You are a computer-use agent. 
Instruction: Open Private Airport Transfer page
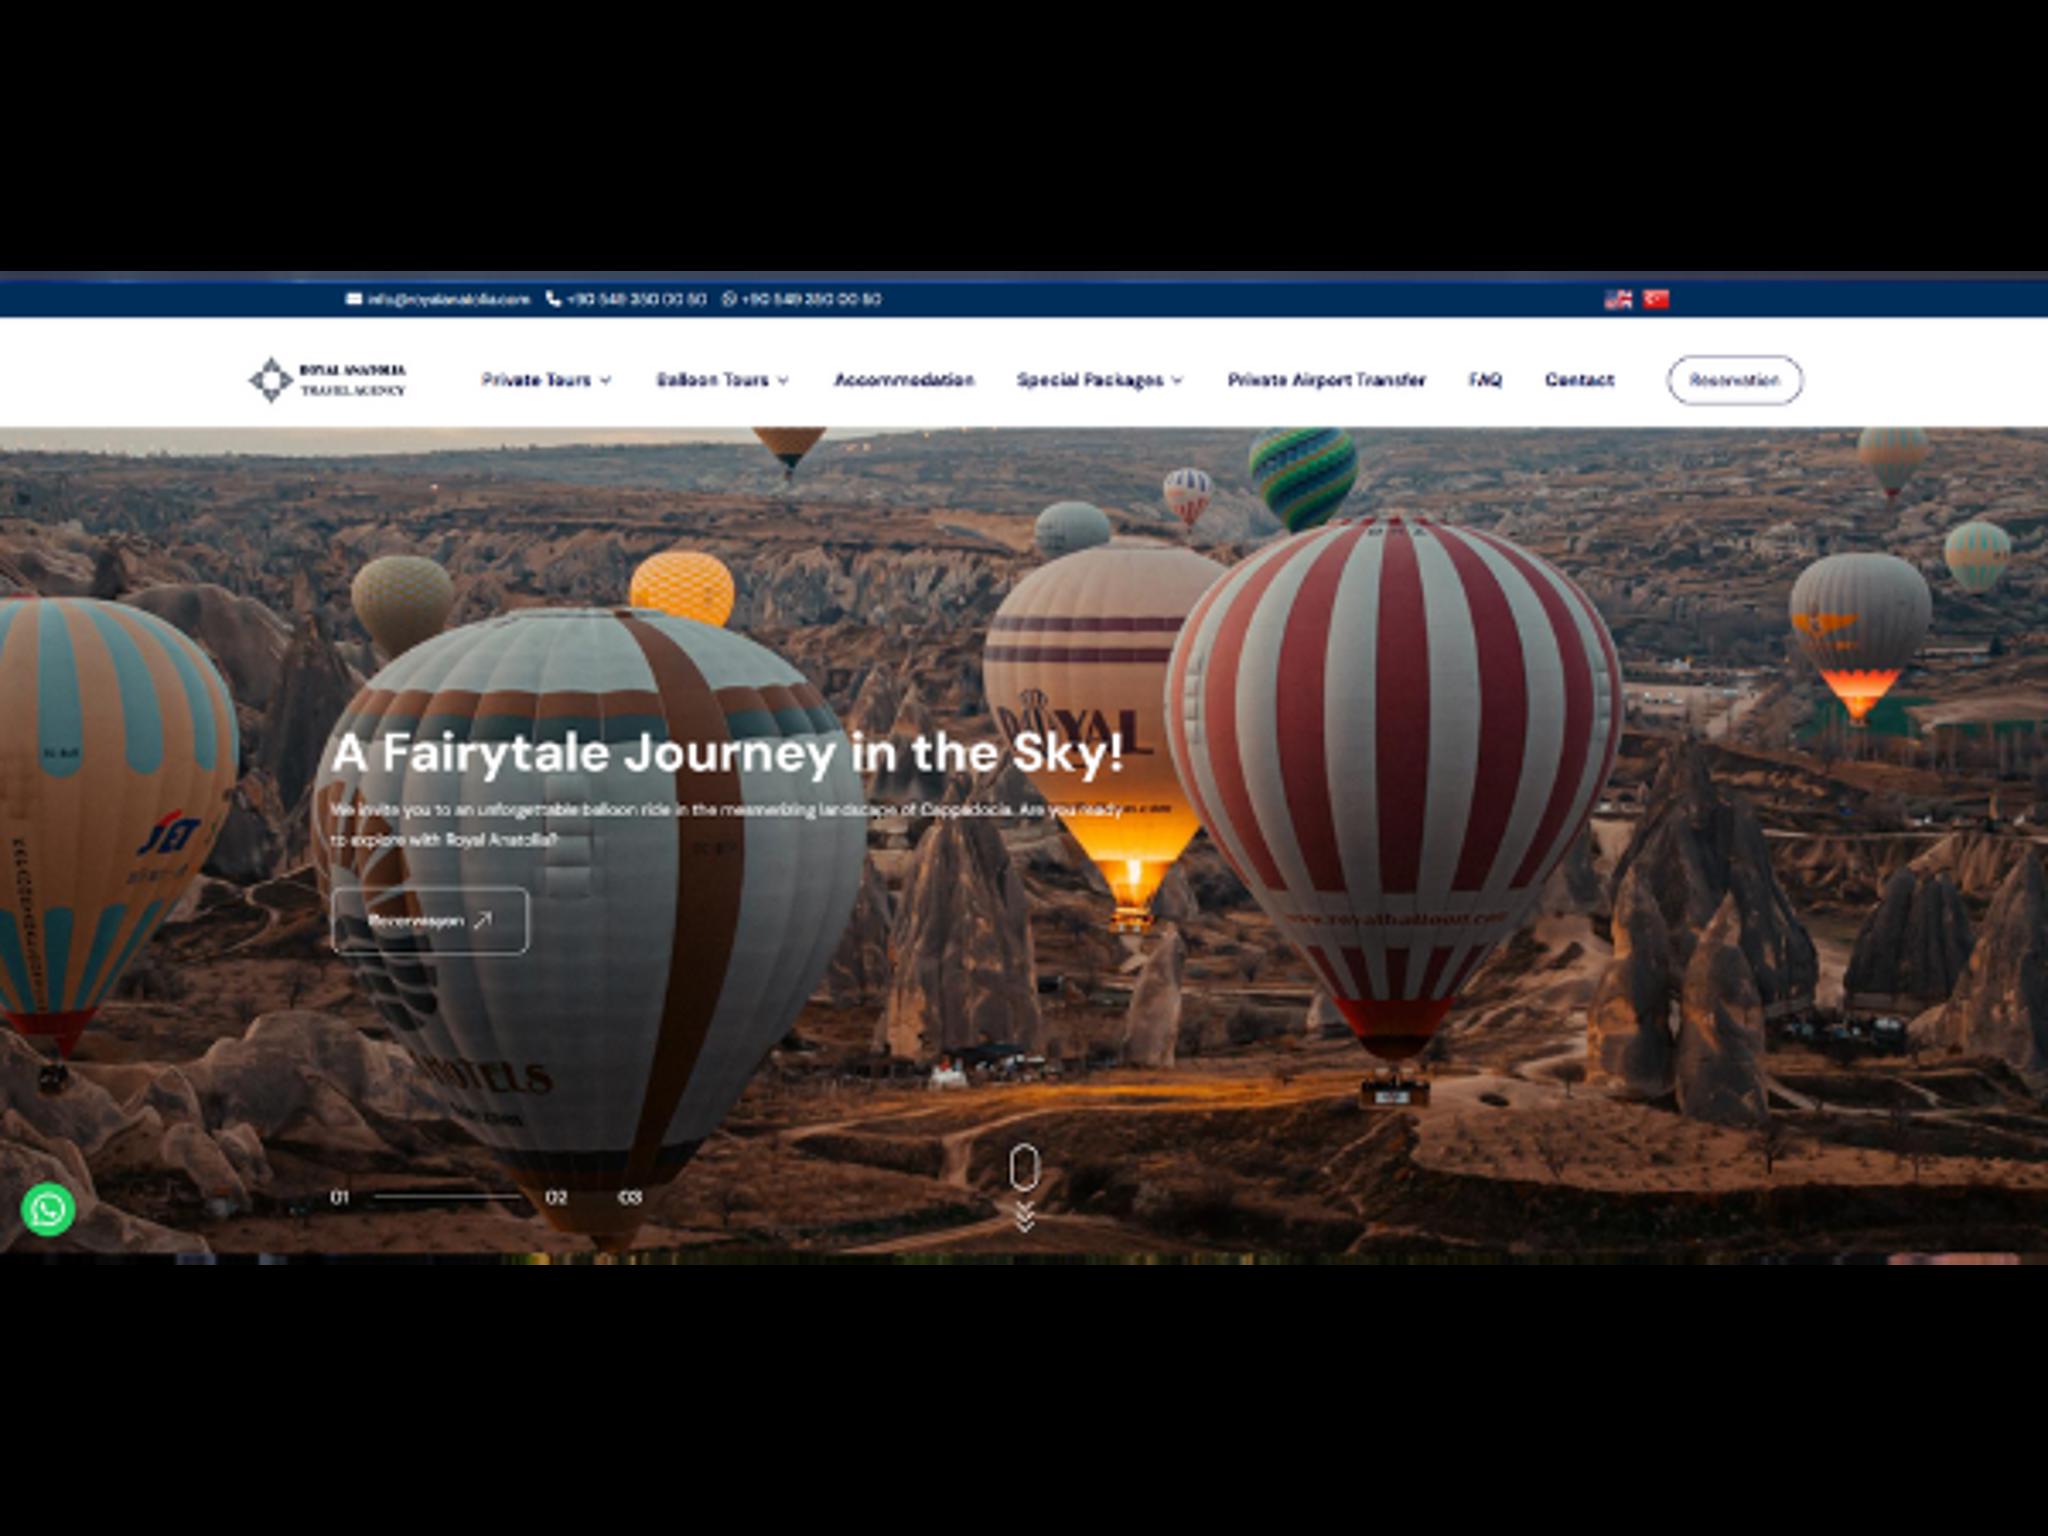coord(1326,380)
